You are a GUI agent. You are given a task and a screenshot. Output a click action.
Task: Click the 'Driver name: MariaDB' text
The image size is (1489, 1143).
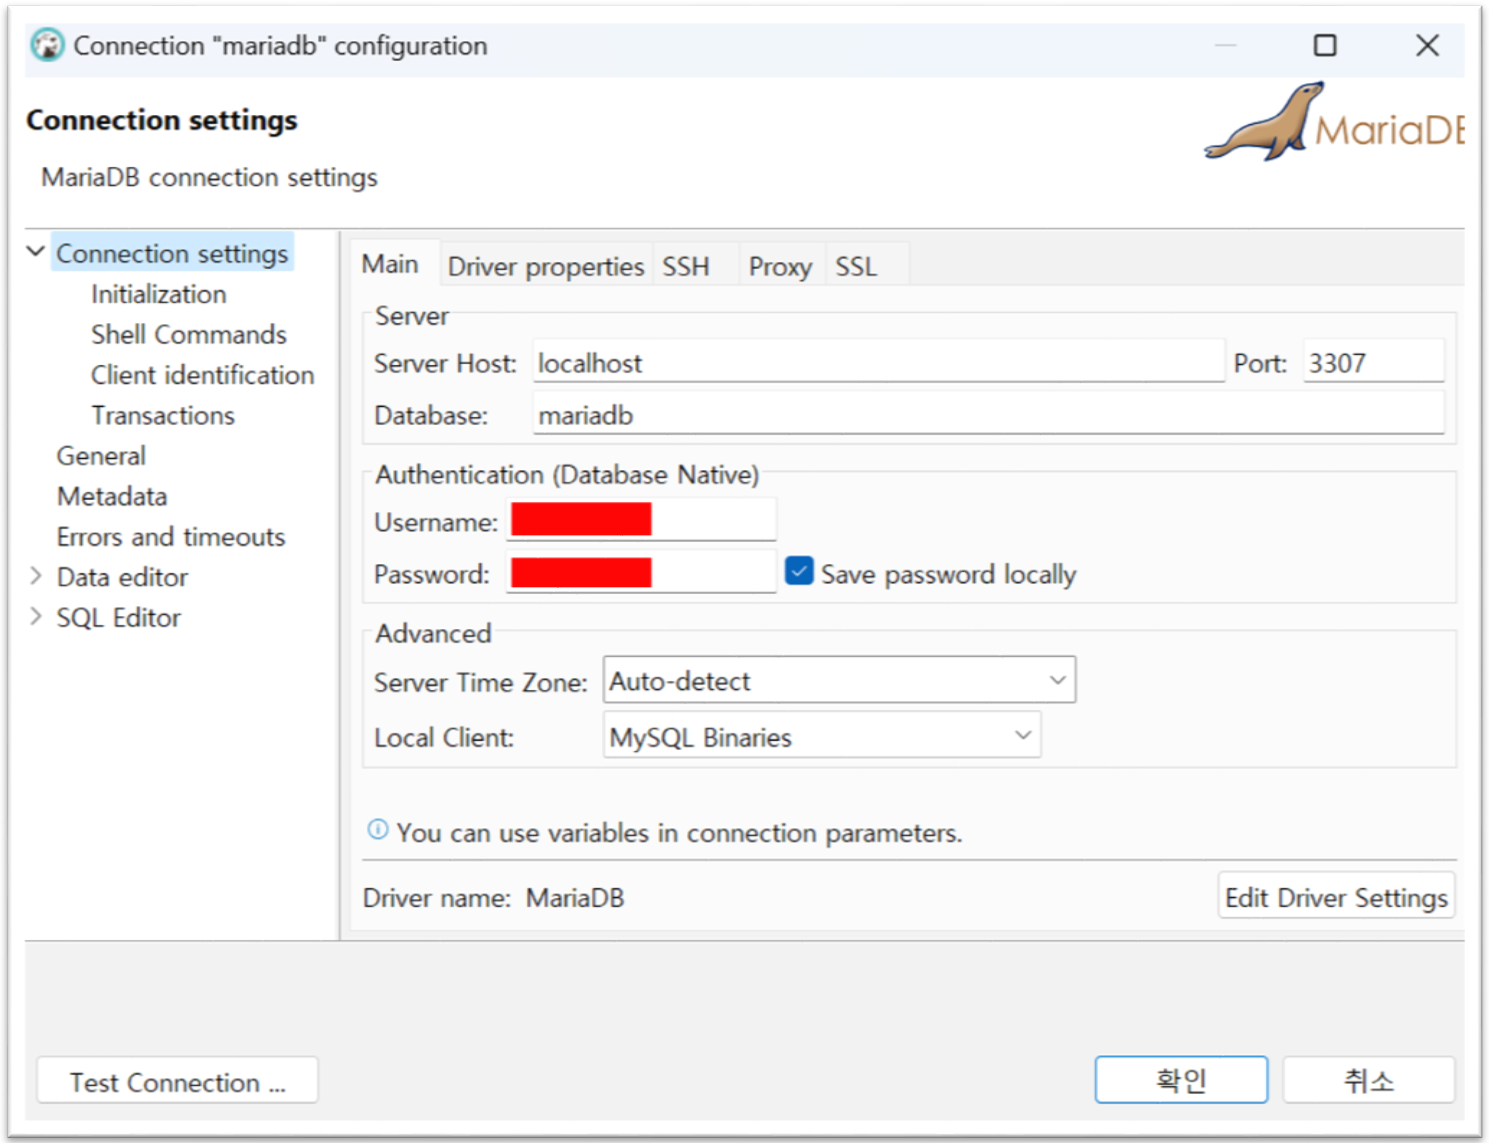click(x=493, y=897)
